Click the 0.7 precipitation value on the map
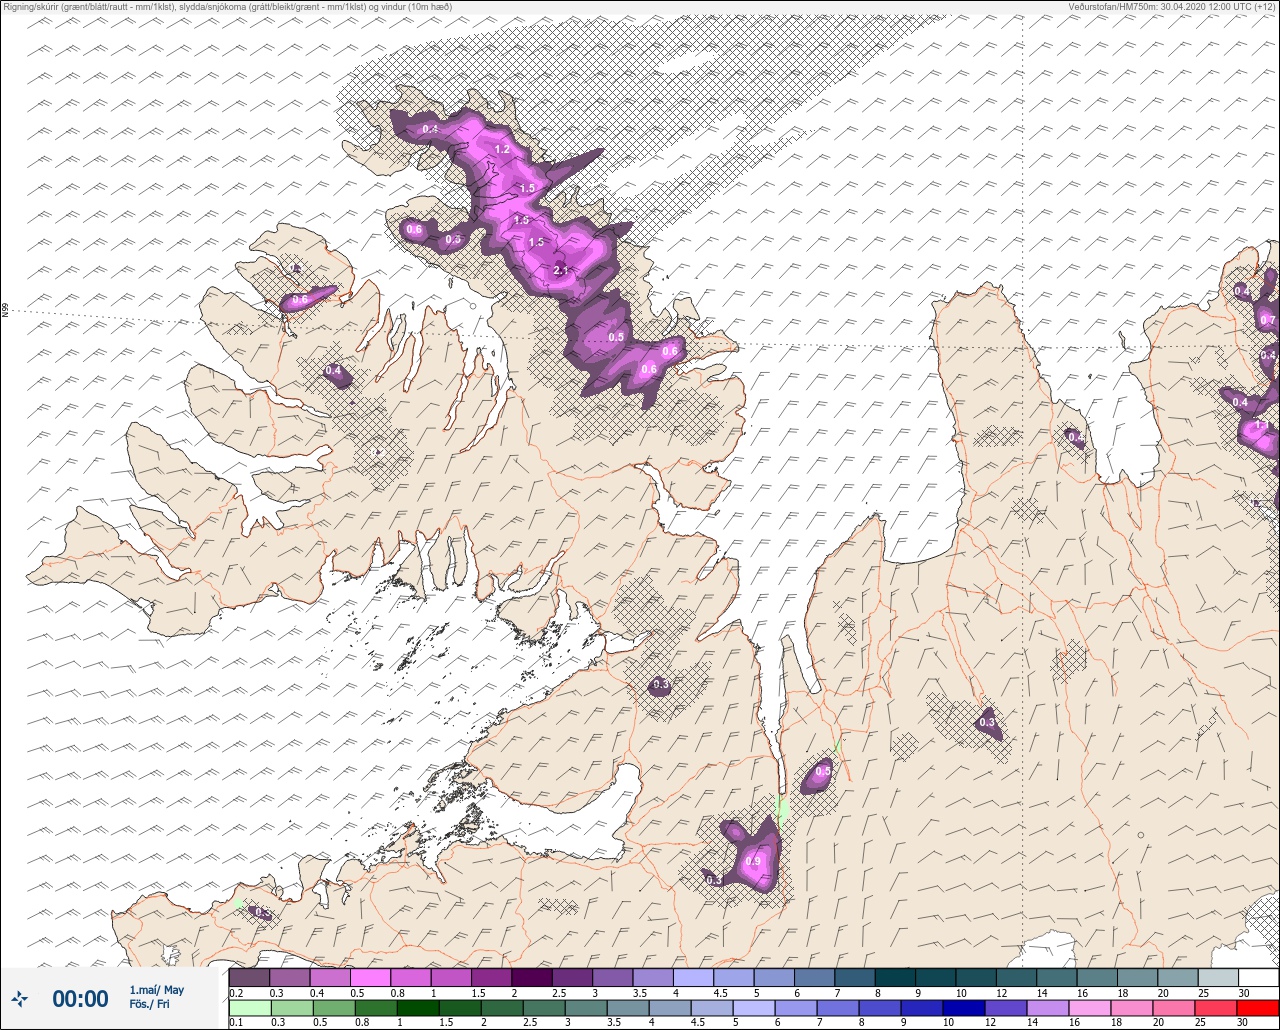The image size is (1280, 1030). coord(1267,320)
